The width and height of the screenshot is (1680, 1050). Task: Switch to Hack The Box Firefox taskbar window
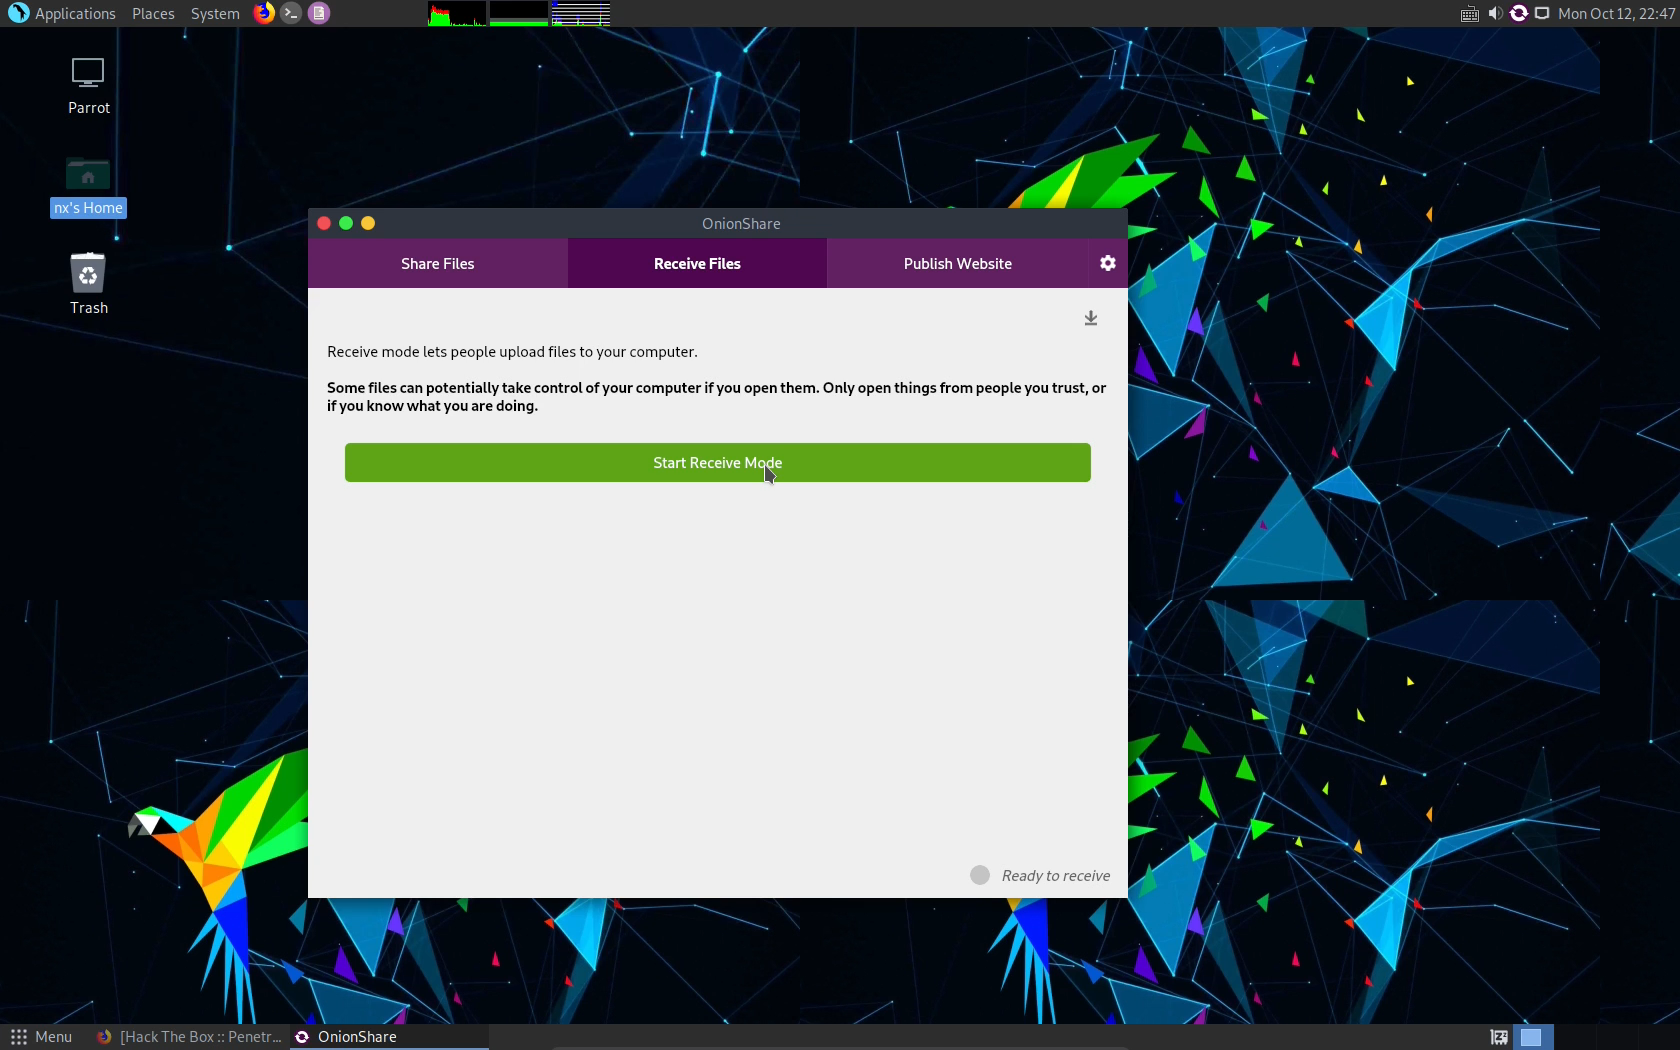click(x=188, y=1037)
